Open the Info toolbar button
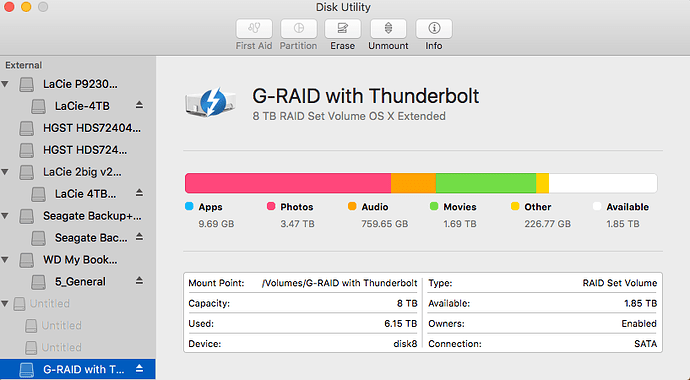The width and height of the screenshot is (690, 380). (x=434, y=29)
